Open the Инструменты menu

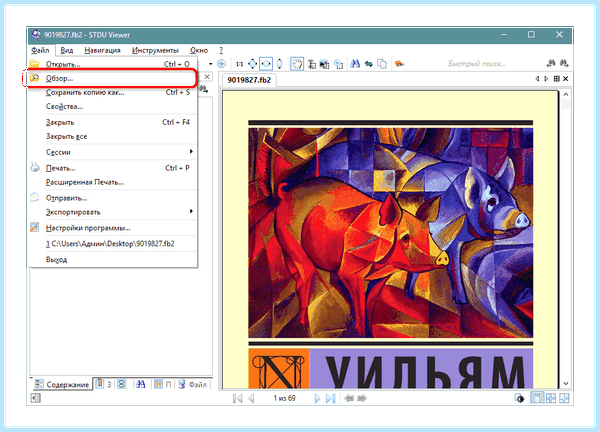tap(155, 50)
